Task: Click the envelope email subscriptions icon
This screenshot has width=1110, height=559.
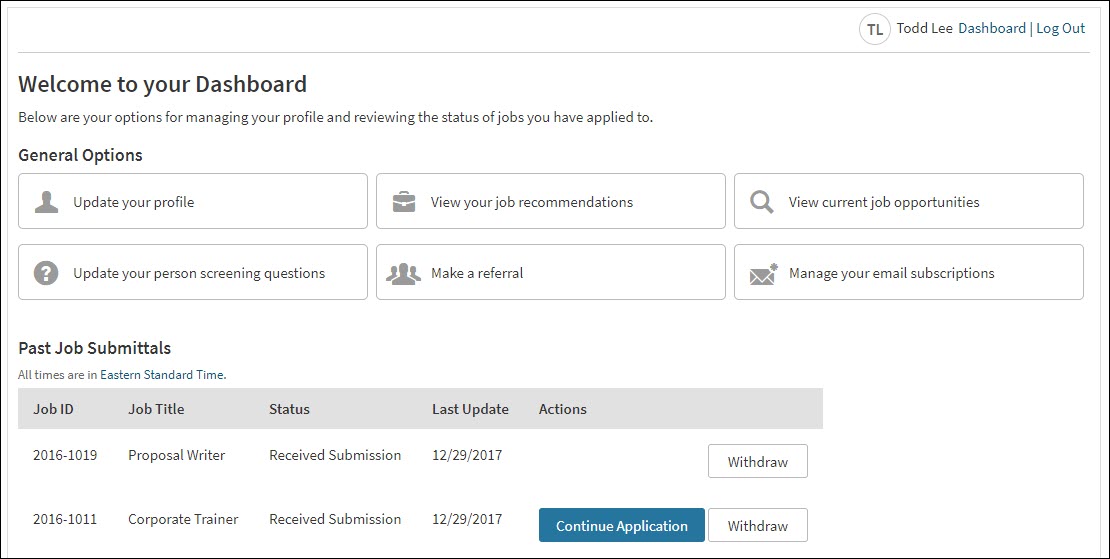Action: click(x=763, y=273)
